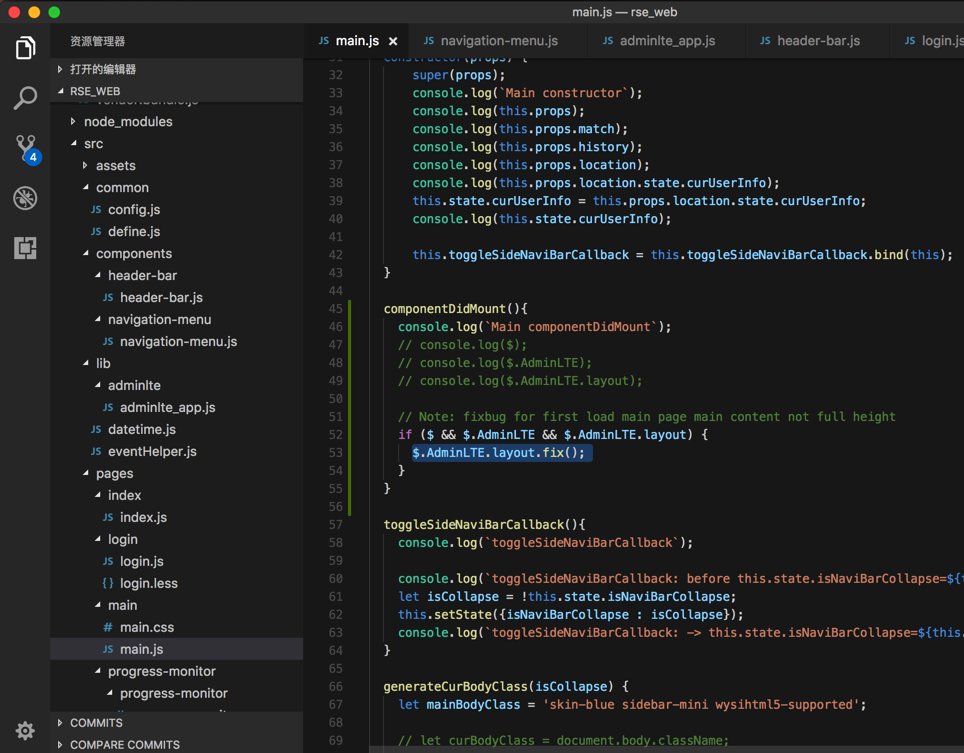Close the main.js editor tab
Screen dimensions: 964x753
(x=393, y=41)
